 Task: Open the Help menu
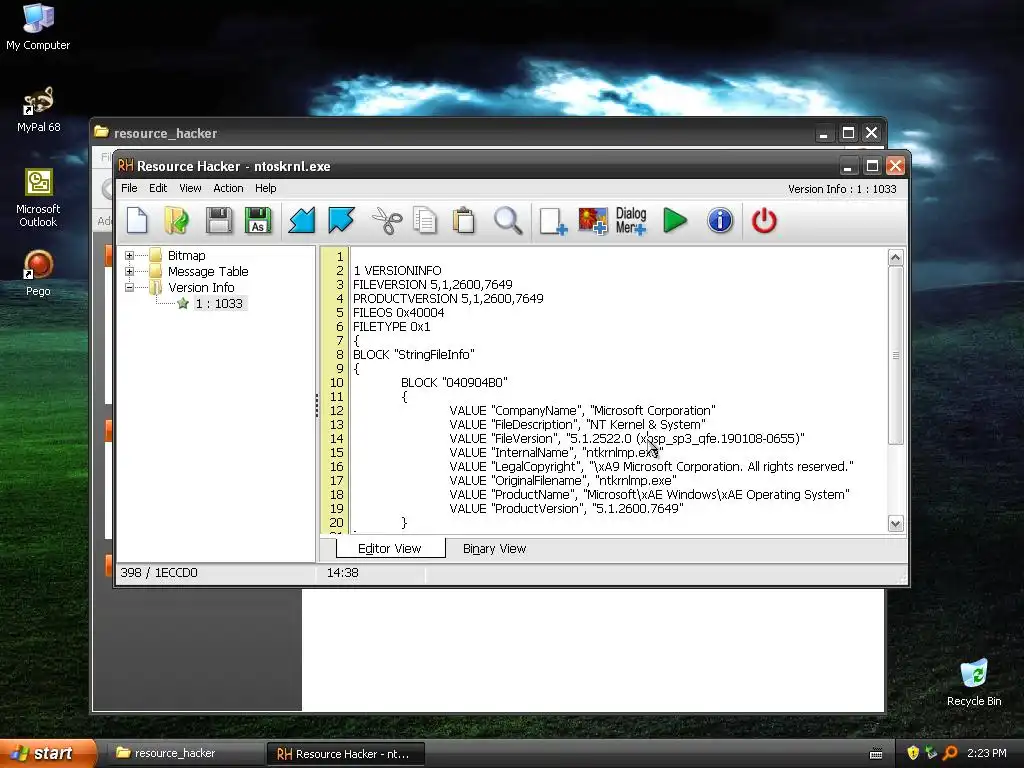point(266,188)
